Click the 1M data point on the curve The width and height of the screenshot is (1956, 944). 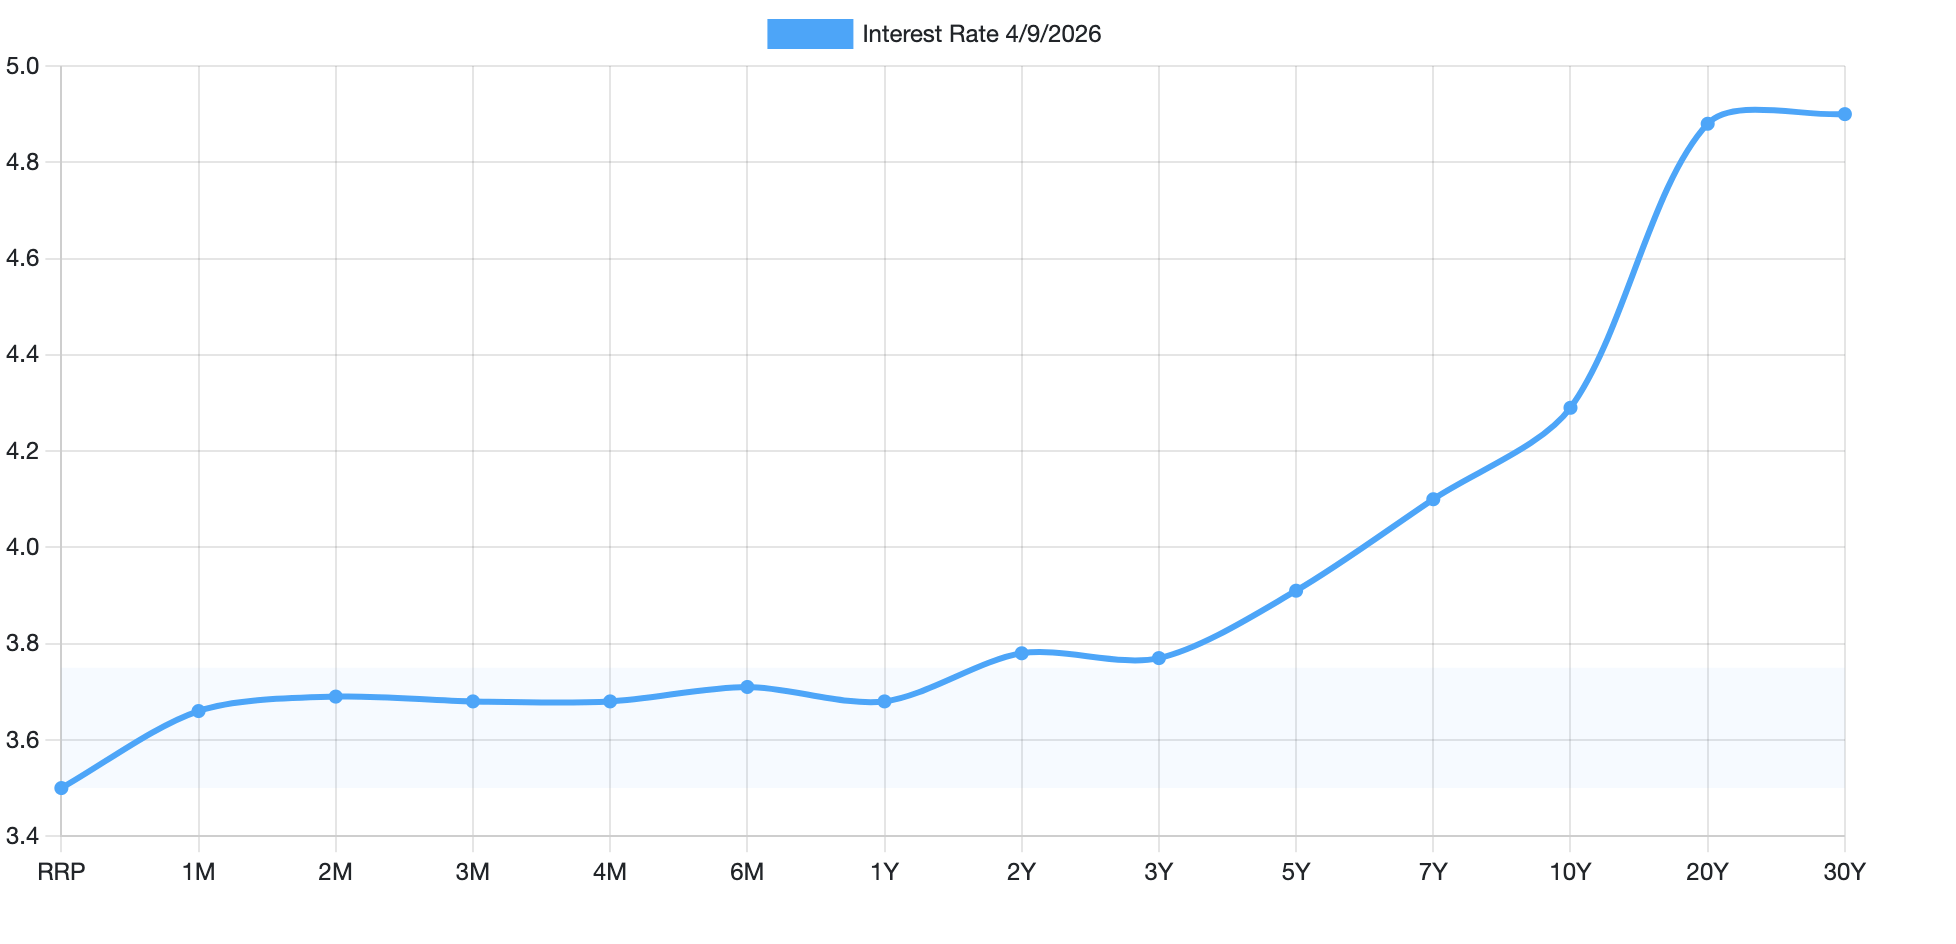(200, 710)
